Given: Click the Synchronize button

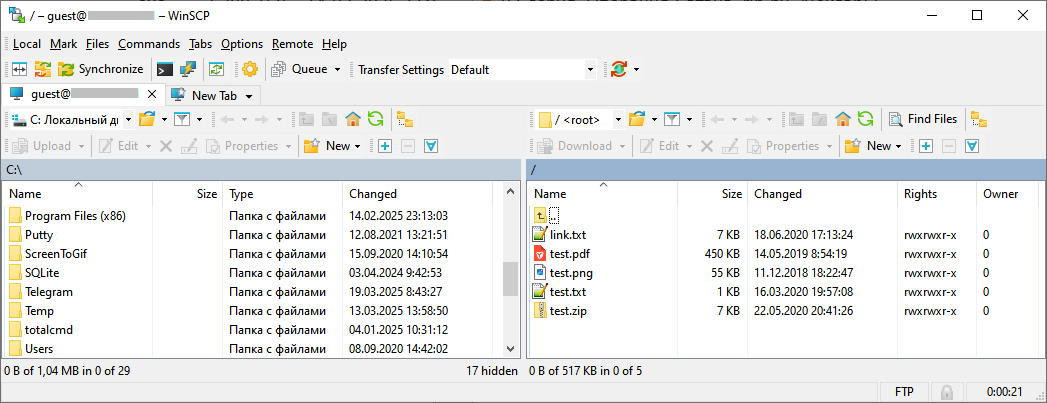Looking at the screenshot, I should [101, 69].
